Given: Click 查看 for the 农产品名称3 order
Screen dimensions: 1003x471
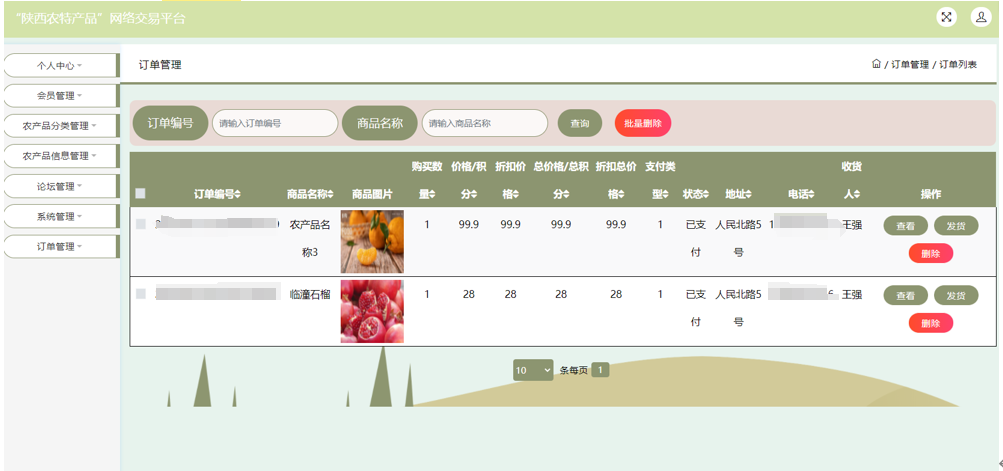Looking at the screenshot, I should click(x=905, y=226).
